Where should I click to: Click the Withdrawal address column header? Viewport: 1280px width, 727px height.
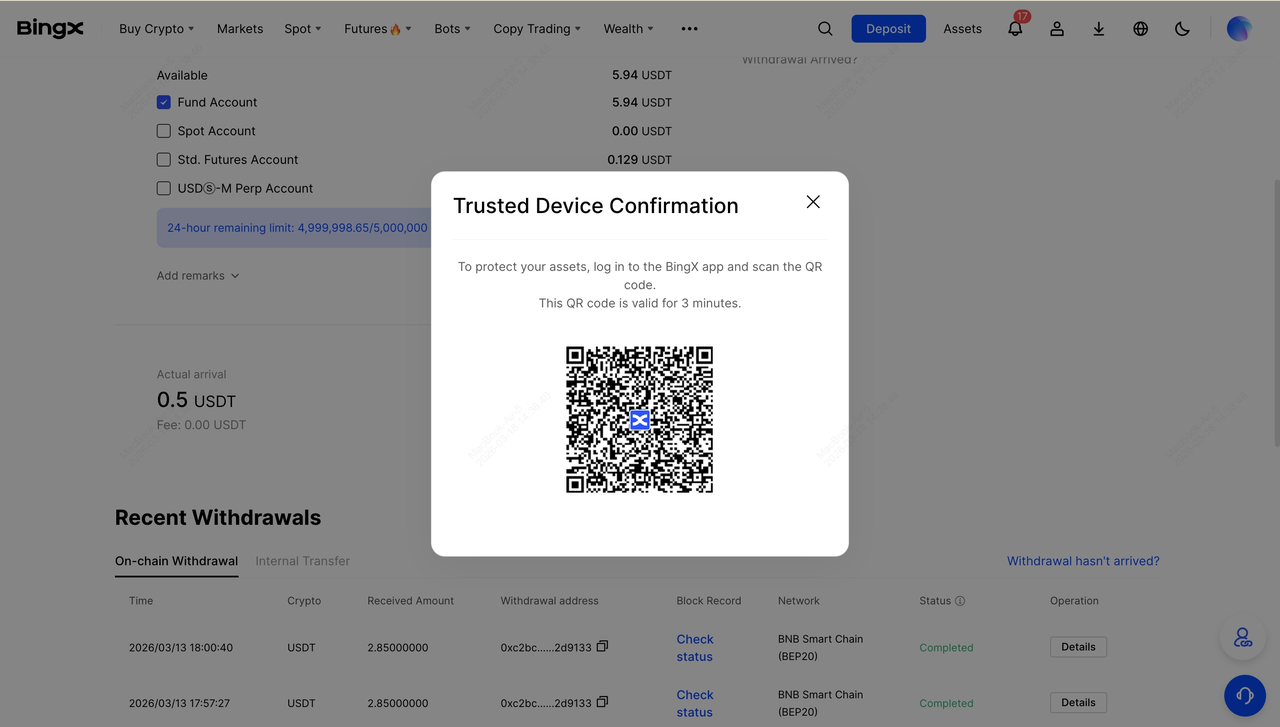pos(550,601)
